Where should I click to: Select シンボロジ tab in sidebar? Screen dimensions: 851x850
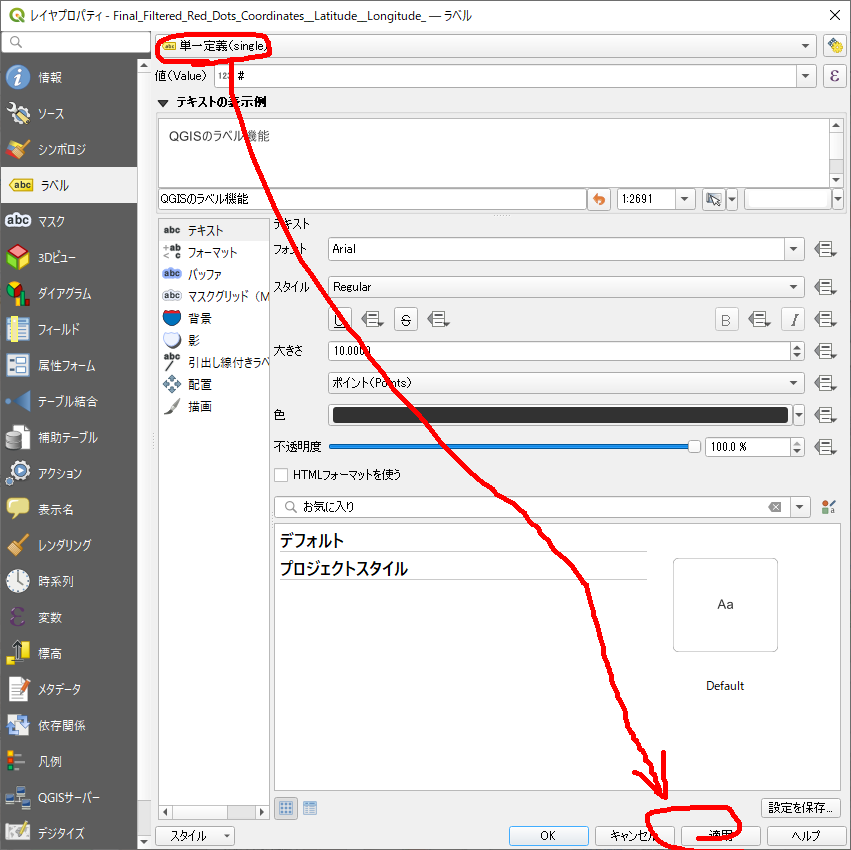point(62,150)
